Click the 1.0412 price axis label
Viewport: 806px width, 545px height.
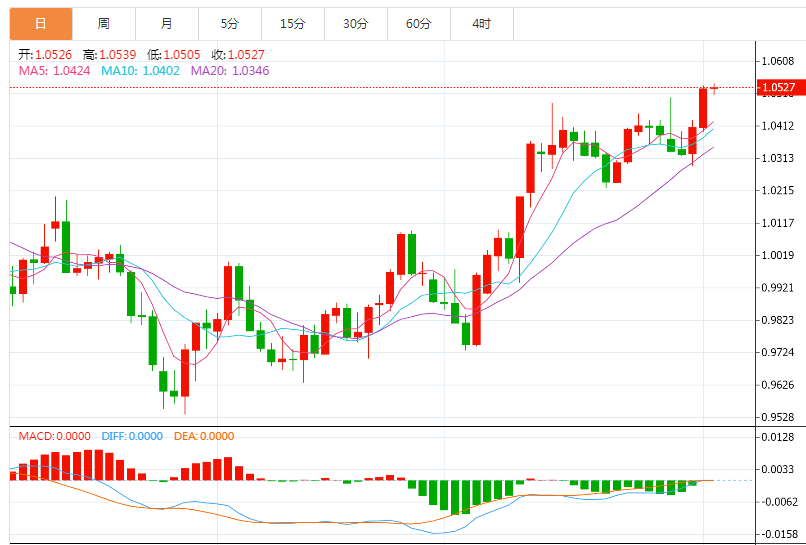click(778, 126)
